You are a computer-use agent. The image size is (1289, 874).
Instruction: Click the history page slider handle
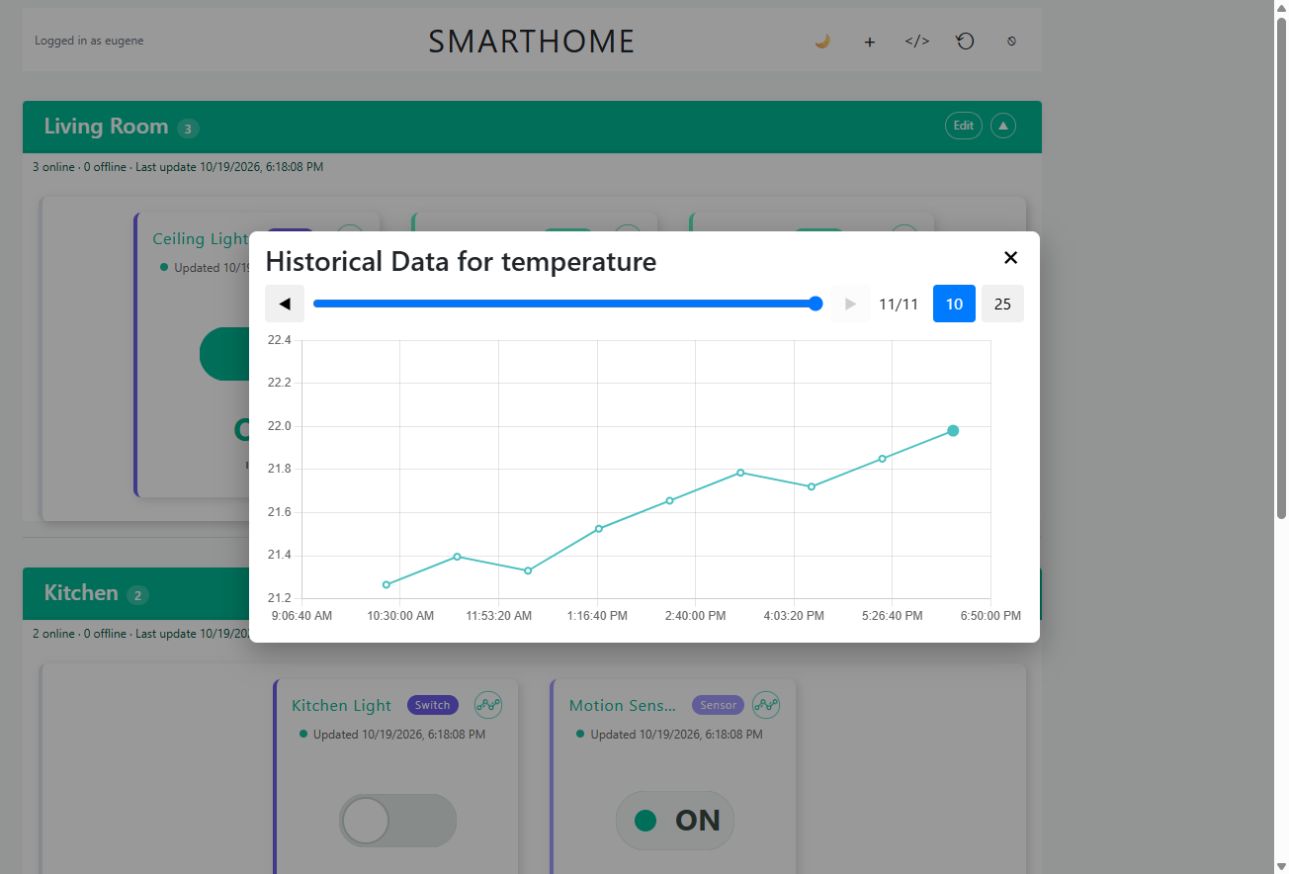[816, 304]
